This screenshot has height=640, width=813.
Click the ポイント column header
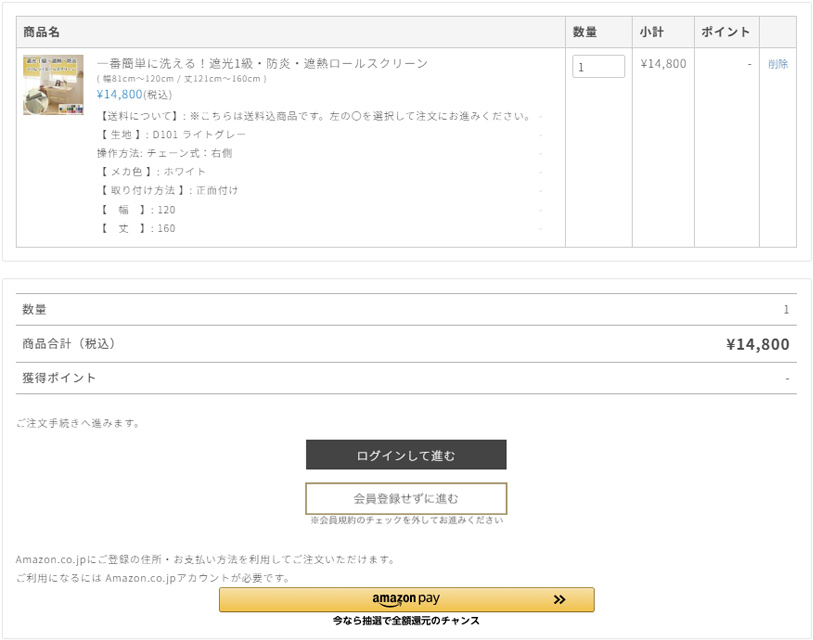coord(725,32)
